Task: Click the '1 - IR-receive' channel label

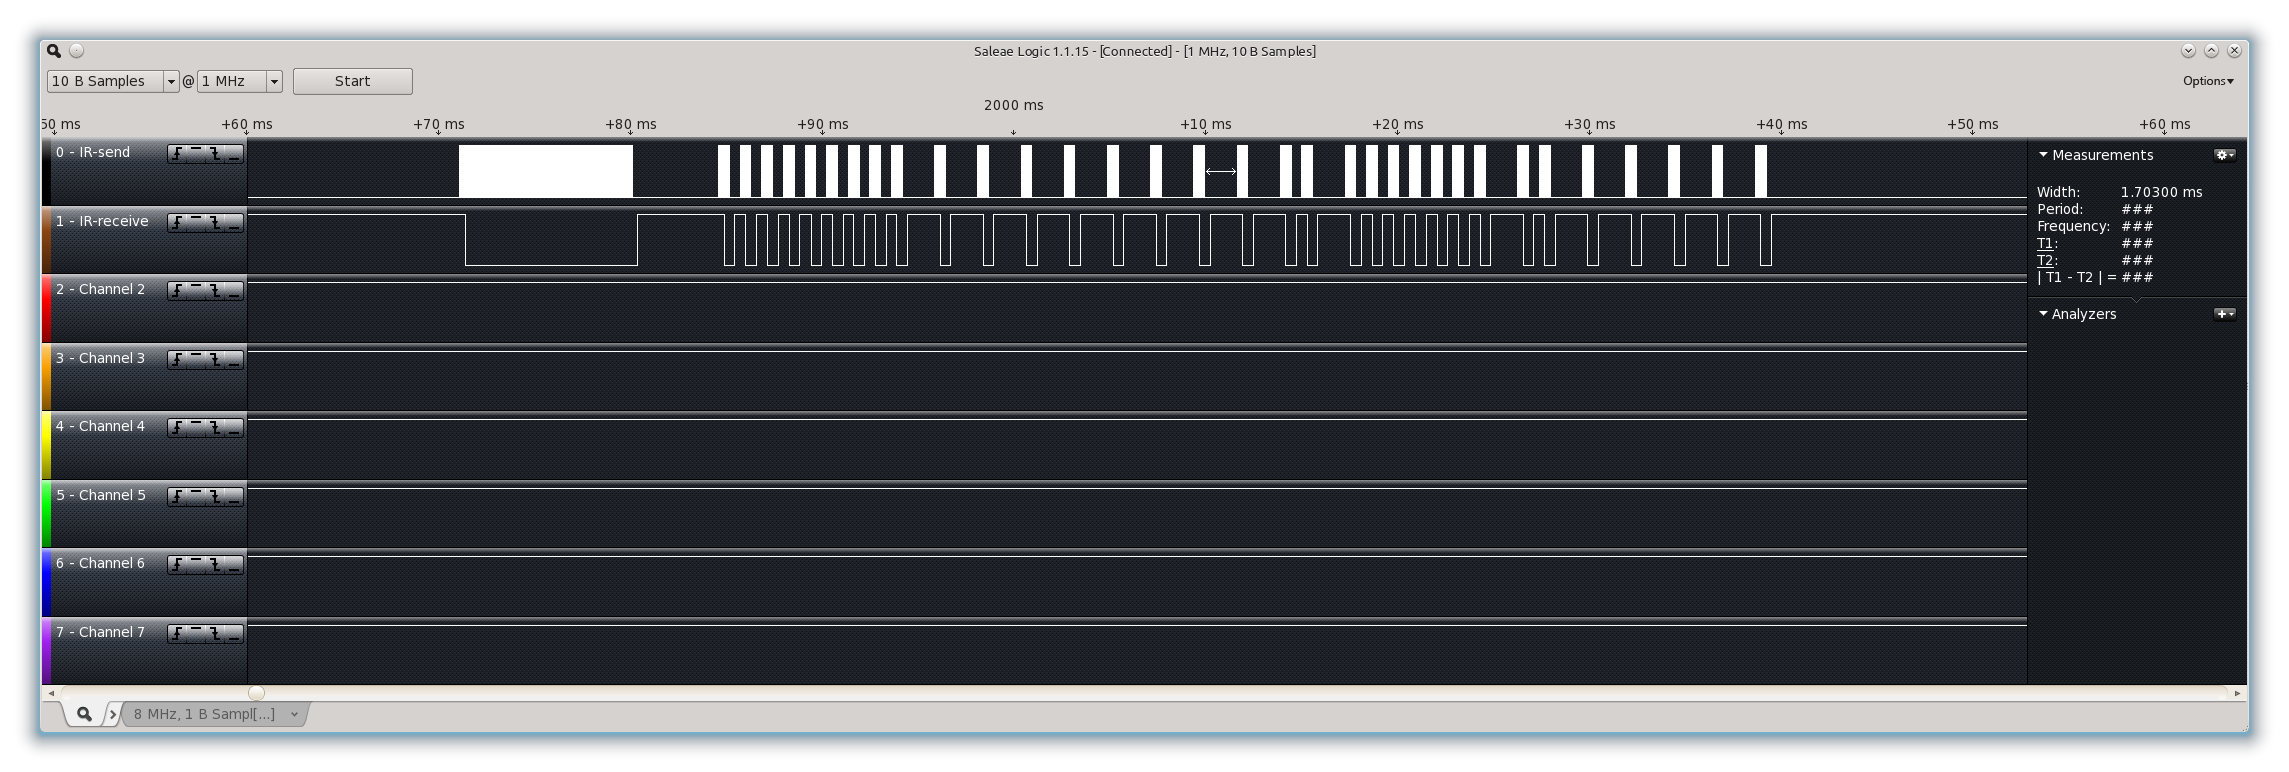Action: [102, 221]
